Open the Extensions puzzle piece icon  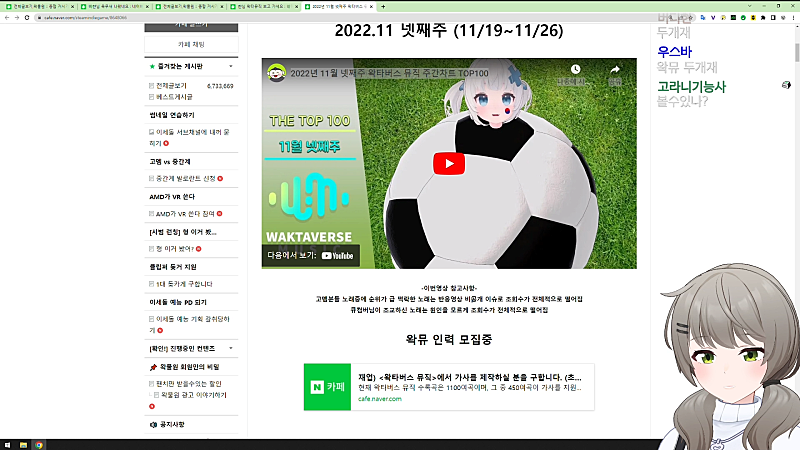(x=763, y=17)
